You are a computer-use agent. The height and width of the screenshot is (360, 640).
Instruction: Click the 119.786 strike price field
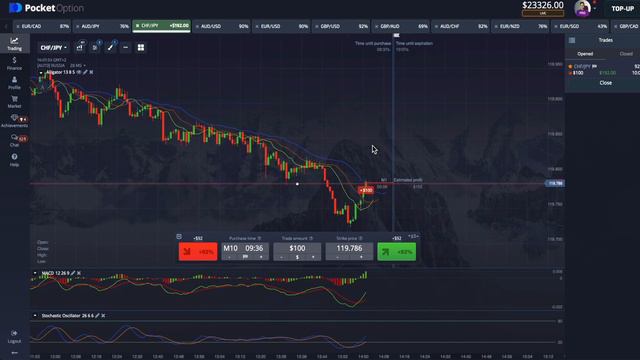(349, 249)
